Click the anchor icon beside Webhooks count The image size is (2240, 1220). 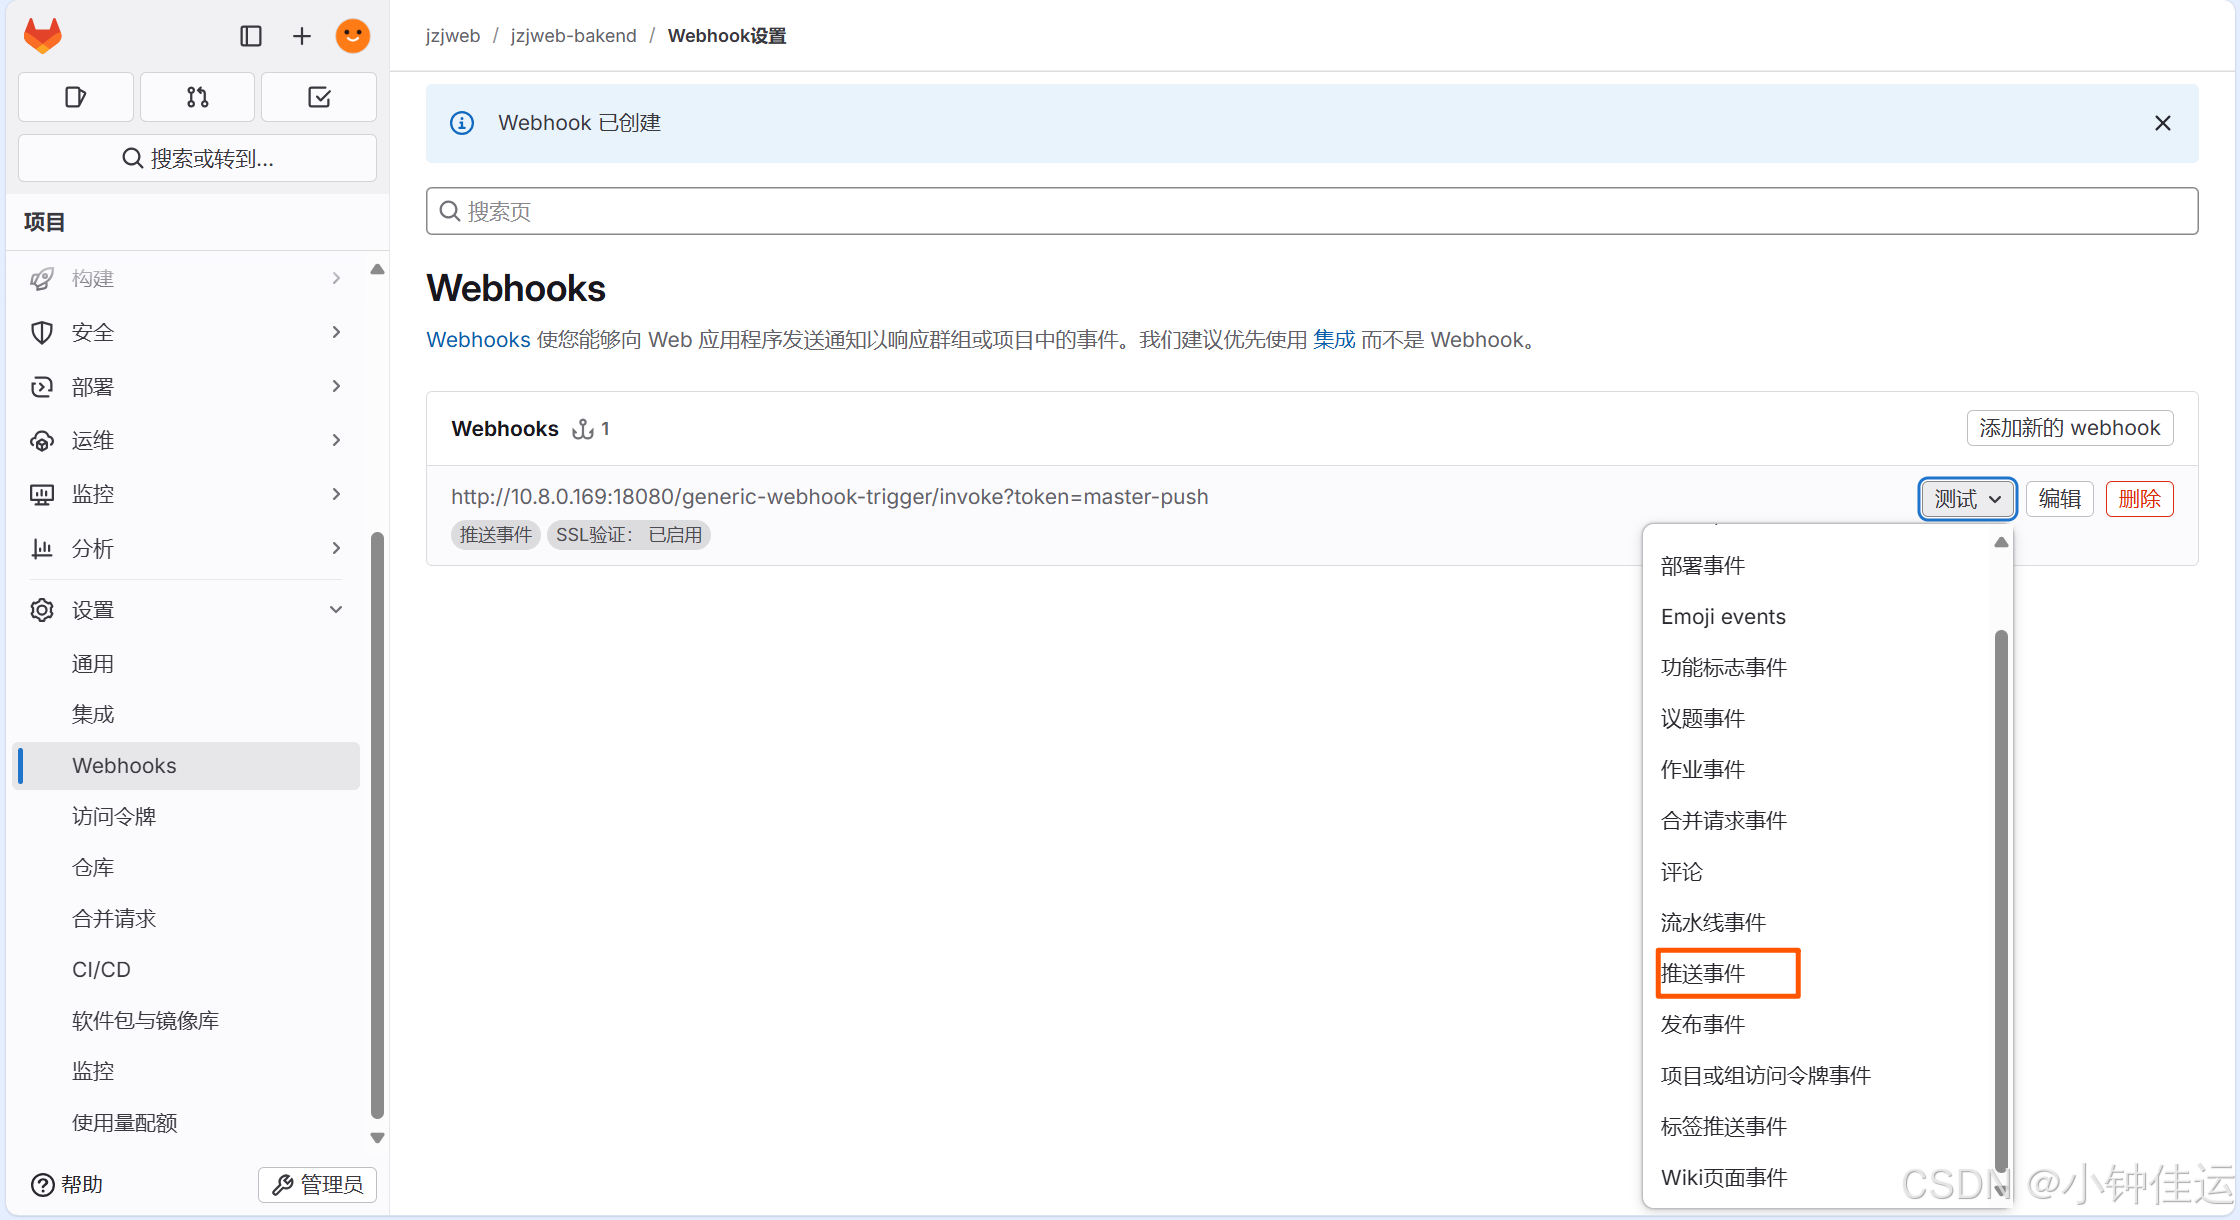coord(583,429)
